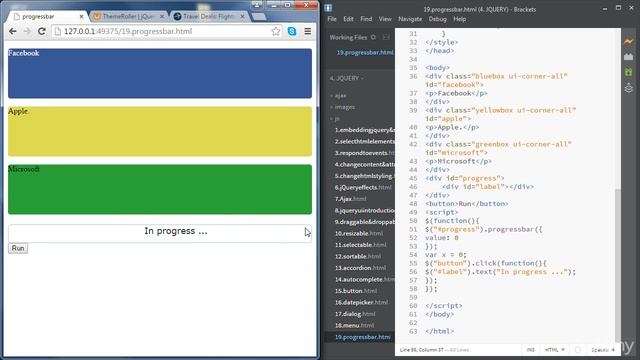This screenshot has height=360, width=640.
Task: Open 4.changecontent&attr file in the tree
Action: [364, 164]
